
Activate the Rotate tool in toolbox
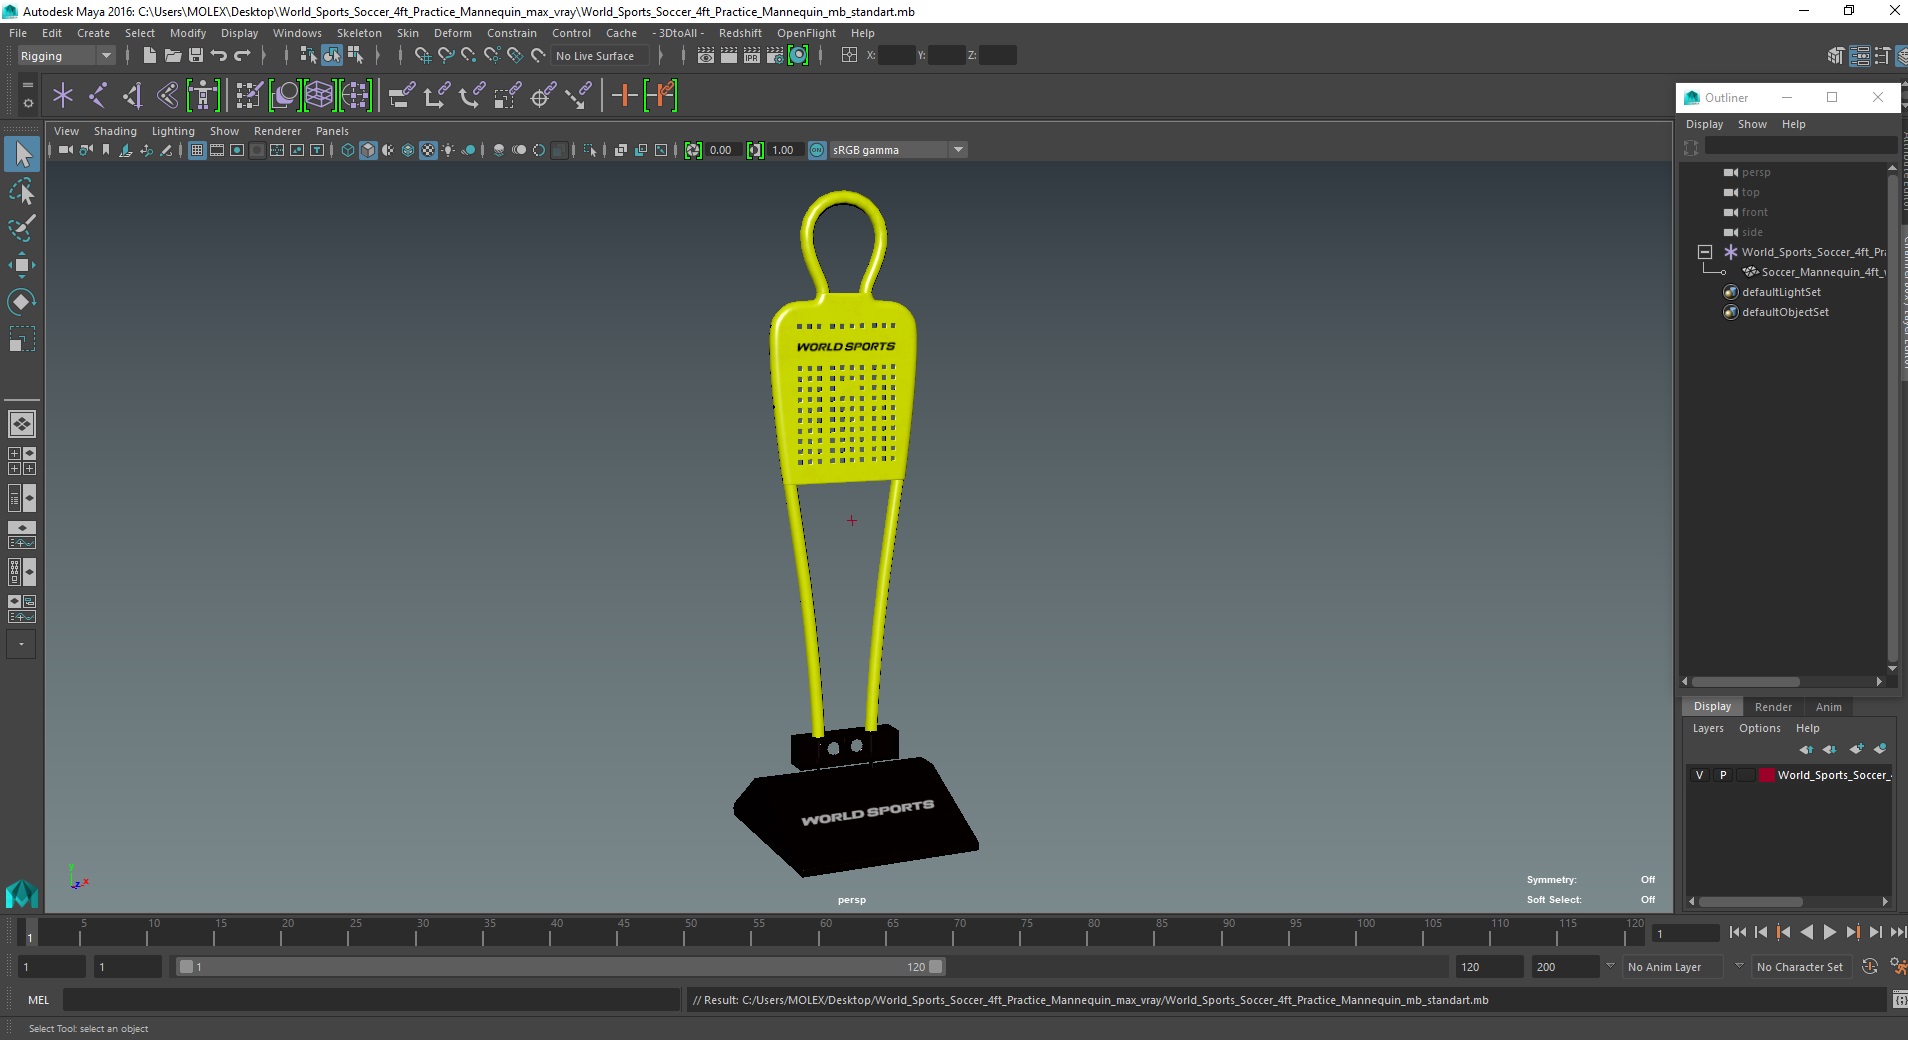[22, 302]
